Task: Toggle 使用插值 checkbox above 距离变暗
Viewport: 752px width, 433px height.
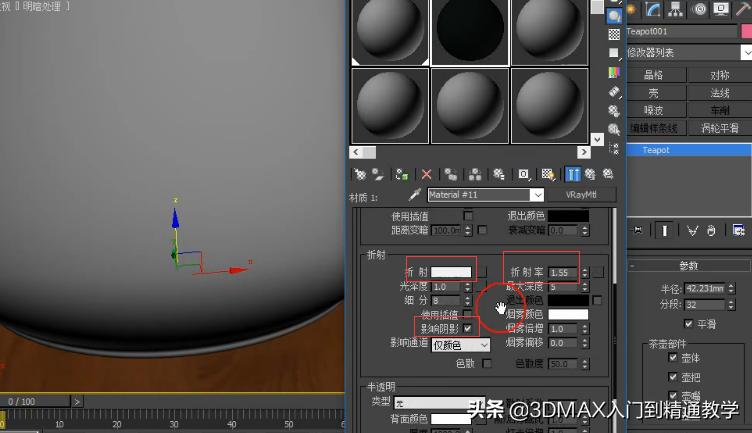Action: (x=468, y=216)
